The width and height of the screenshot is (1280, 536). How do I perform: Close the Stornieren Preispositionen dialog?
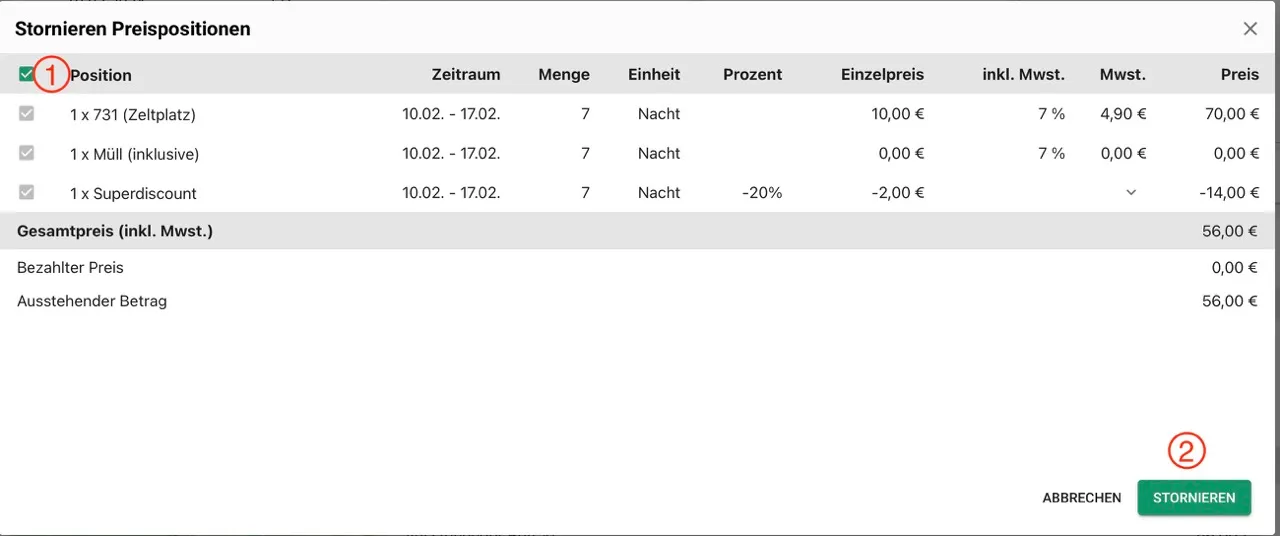[x=1250, y=29]
